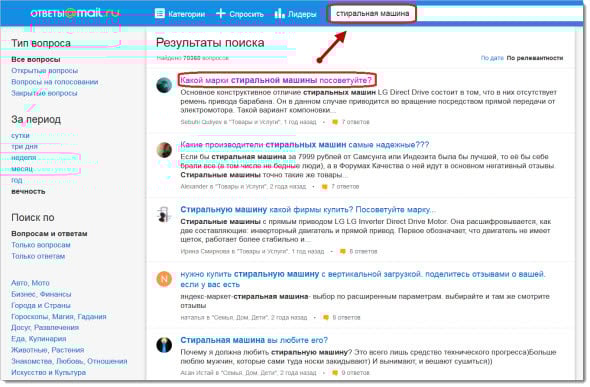Screen dimensions: 590x387
Task: Sort results По дате
Action: coord(492,58)
